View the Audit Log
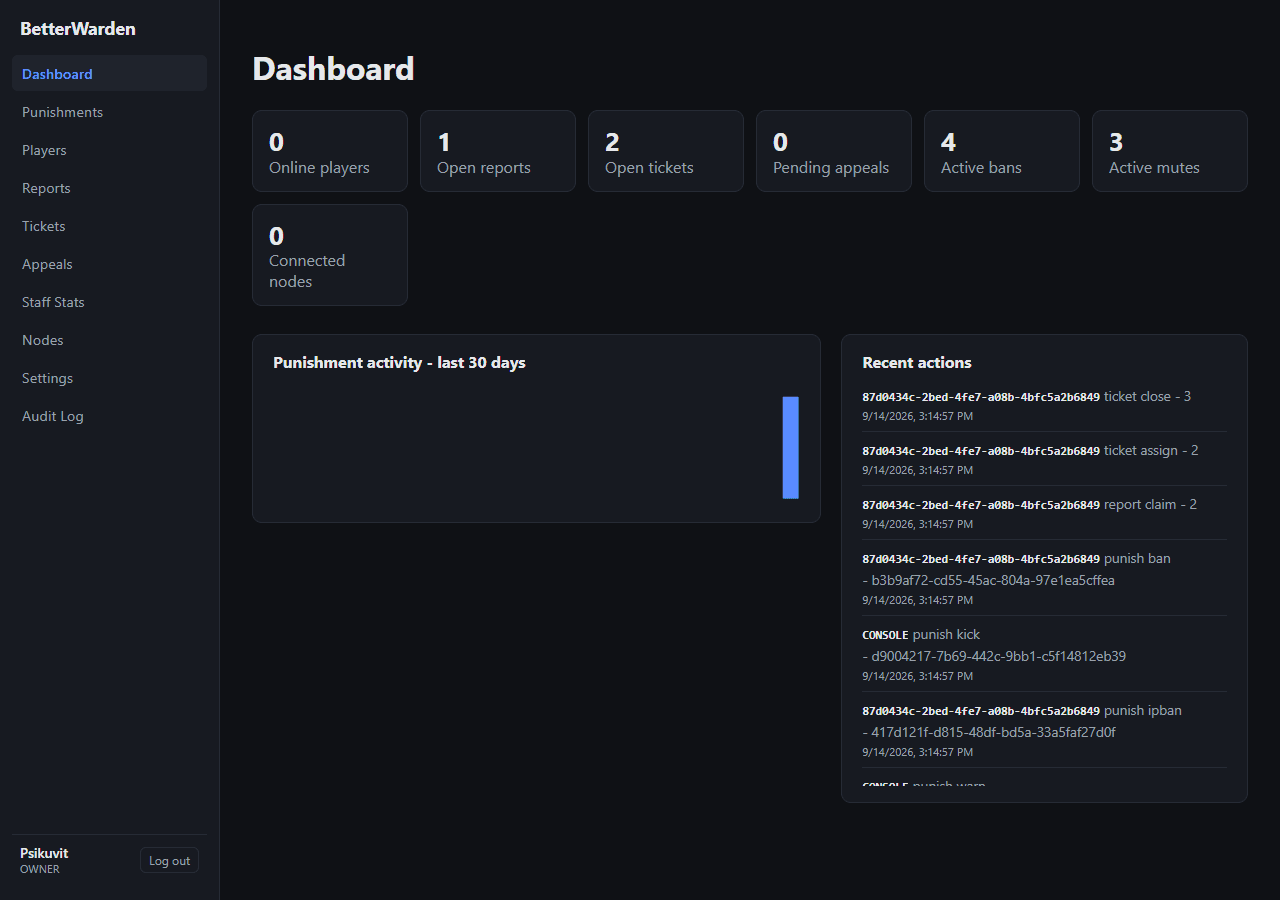1280x900 pixels. click(109, 416)
